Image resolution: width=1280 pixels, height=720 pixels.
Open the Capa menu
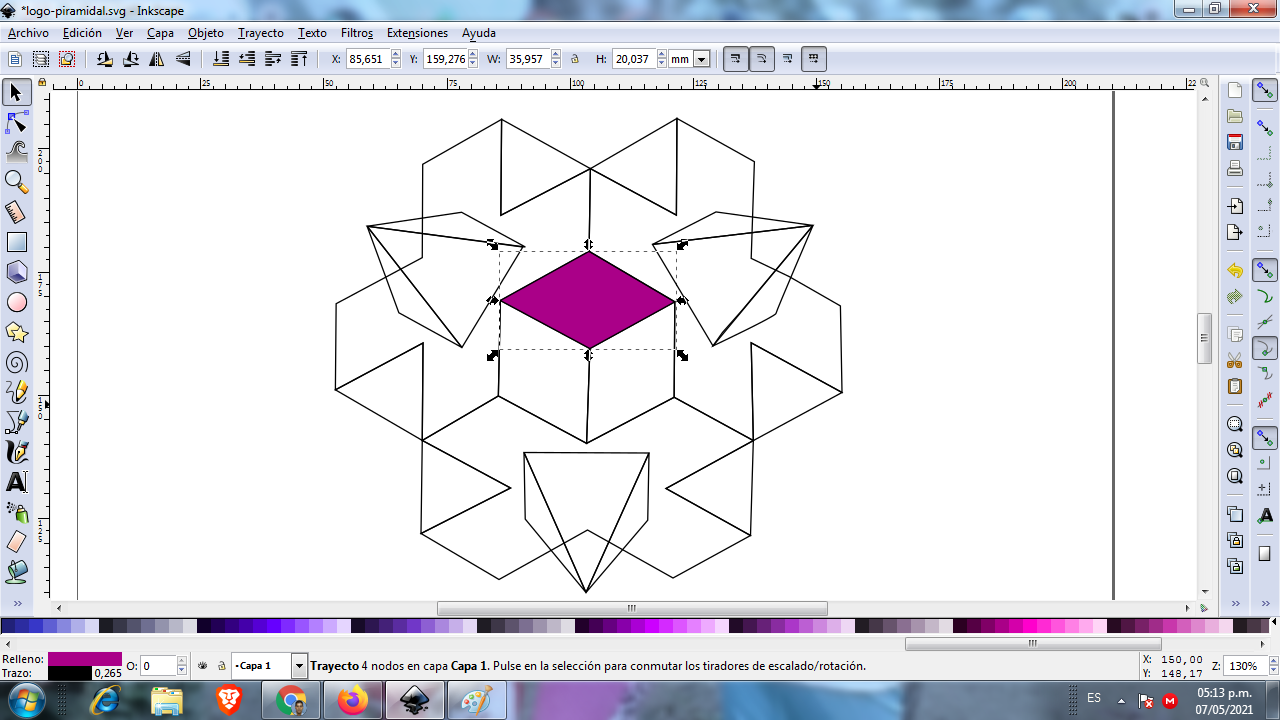click(160, 33)
